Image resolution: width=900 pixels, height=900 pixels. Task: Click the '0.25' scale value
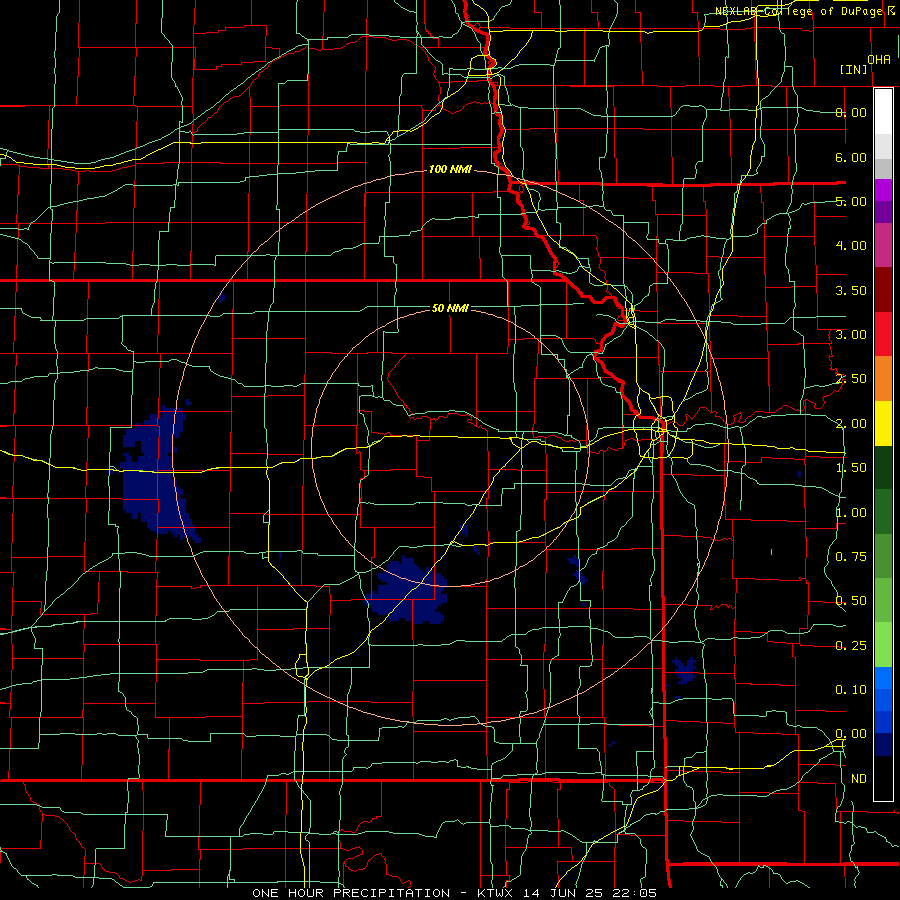851,646
